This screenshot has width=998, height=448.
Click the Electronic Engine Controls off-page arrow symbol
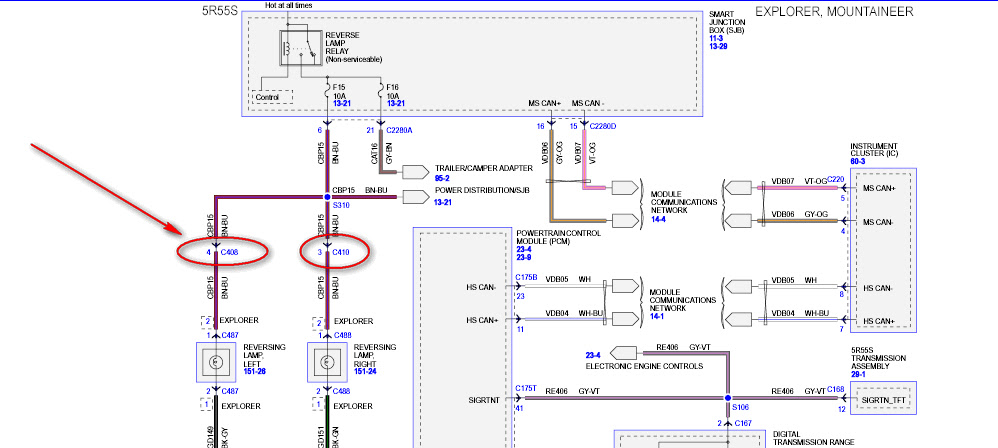coord(623,352)
